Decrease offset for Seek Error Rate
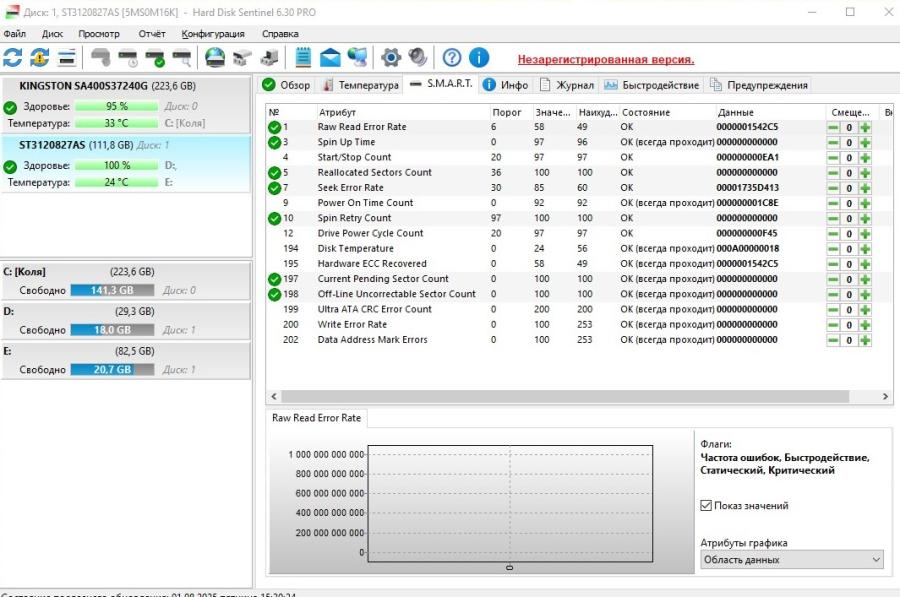 pyautogui.click(x=833, y=188)
